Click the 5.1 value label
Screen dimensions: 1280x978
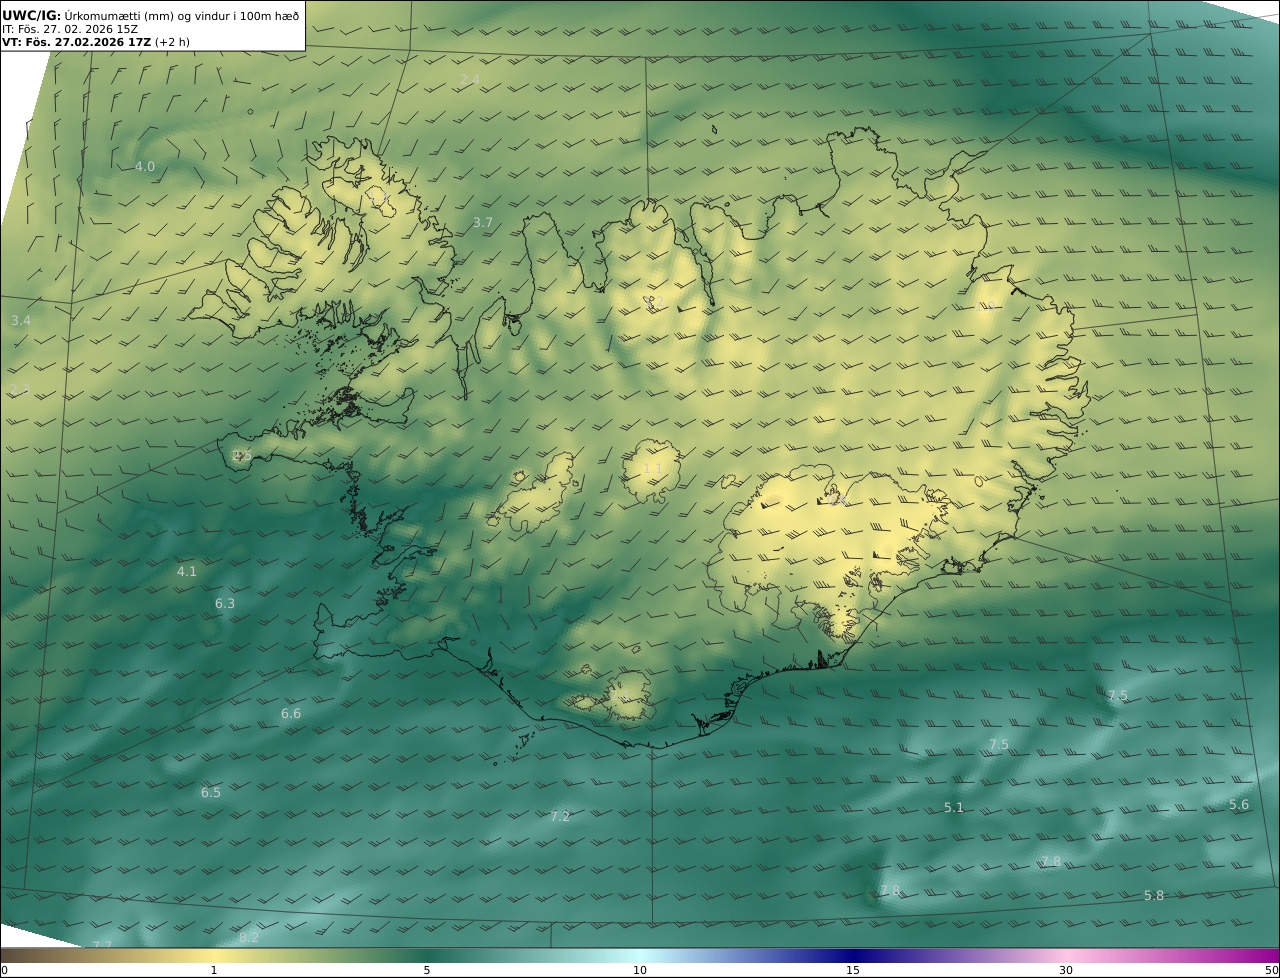(x=954, y=807)
